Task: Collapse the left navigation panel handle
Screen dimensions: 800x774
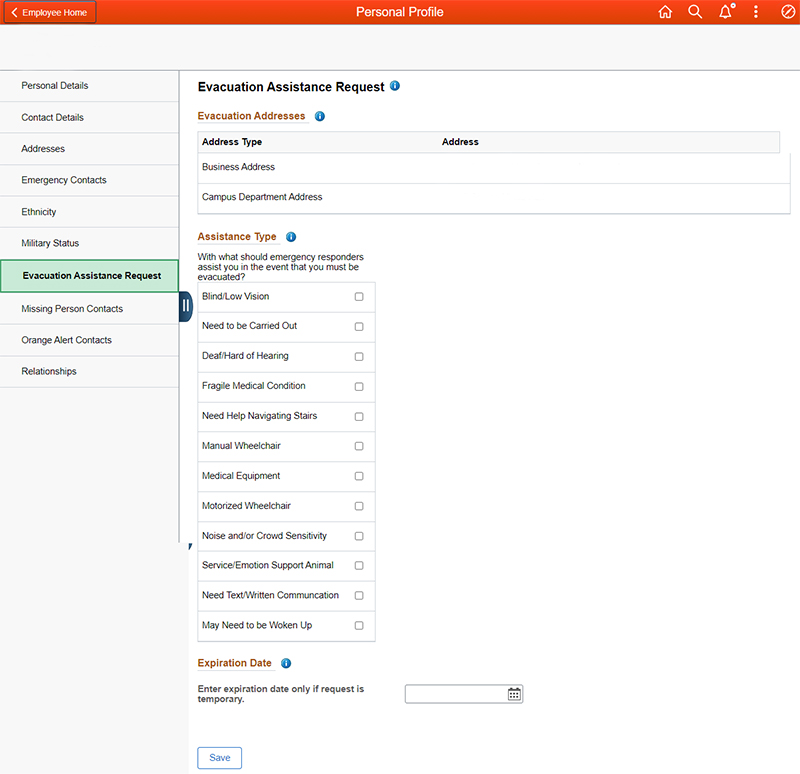Action: coord(185,306)
